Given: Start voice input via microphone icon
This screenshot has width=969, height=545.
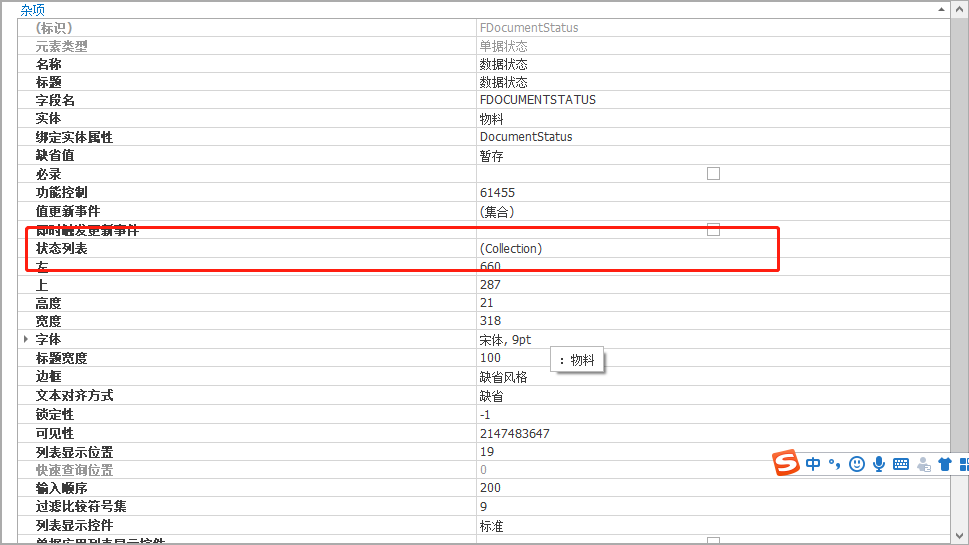Looking at the screenshot, I should 879,464.
